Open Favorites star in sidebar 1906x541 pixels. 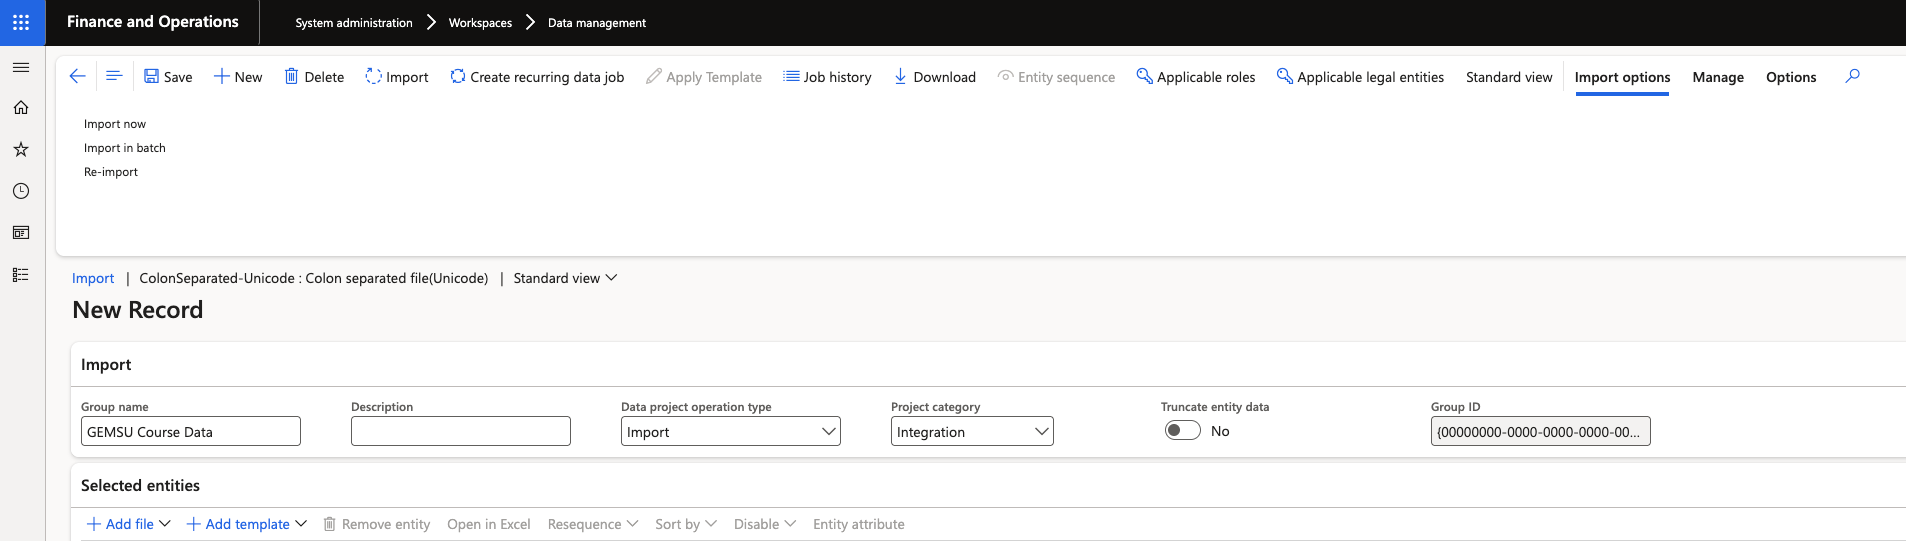pos(21,149)
